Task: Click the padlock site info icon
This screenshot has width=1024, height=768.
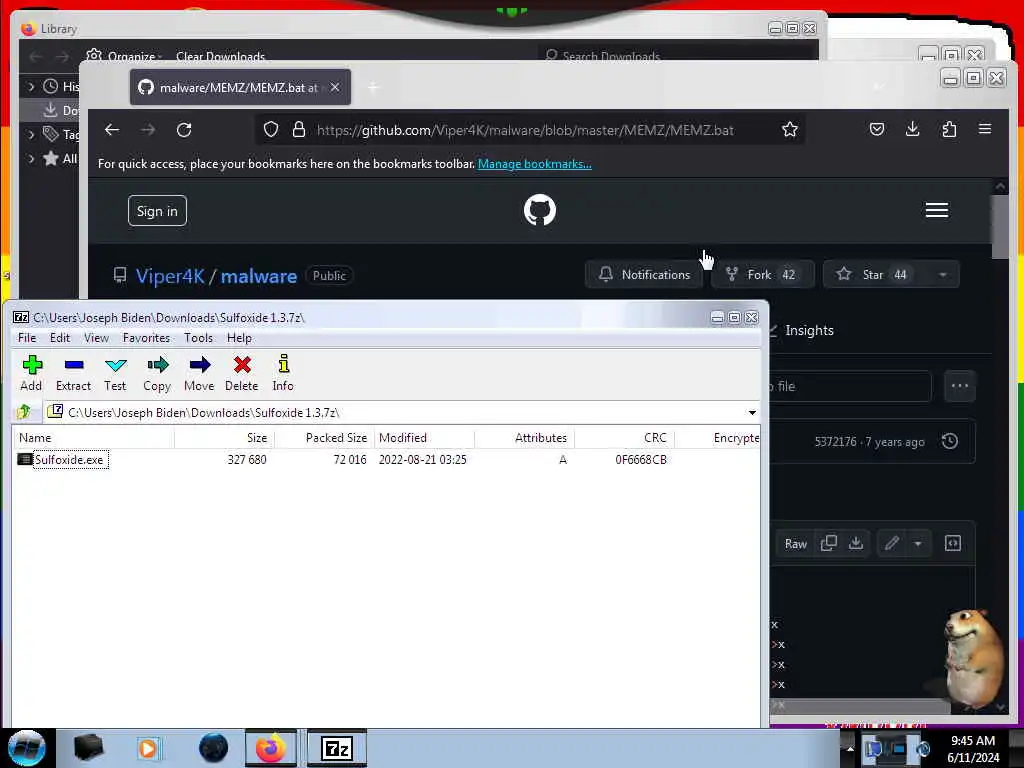Action: click(298, 129)
